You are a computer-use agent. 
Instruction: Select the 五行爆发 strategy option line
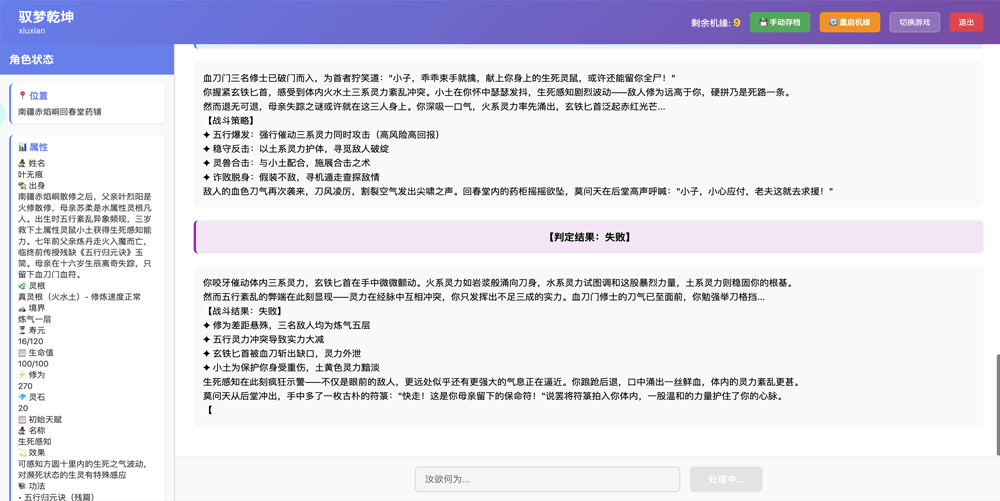320,134
